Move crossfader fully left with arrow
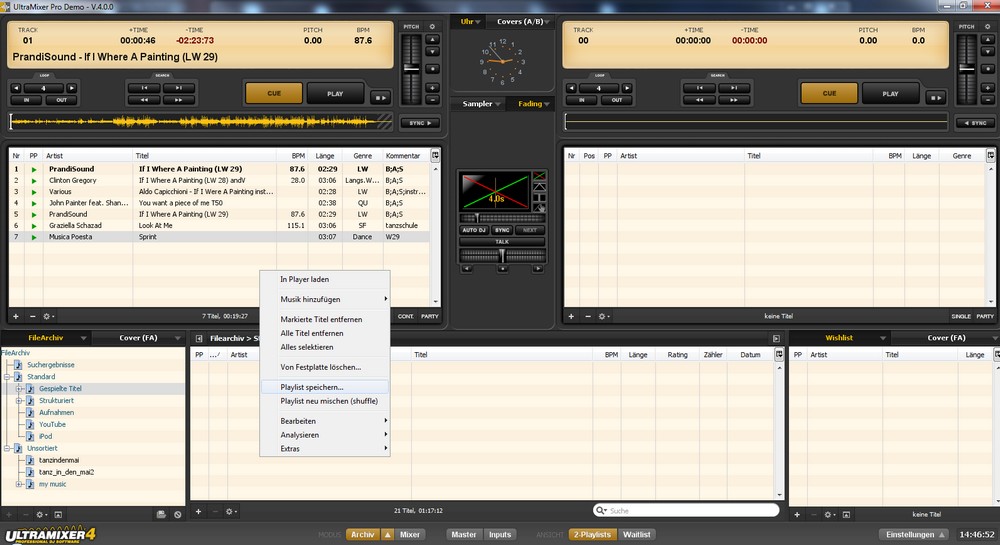This screenshot has width=1000, height=545. click(467, 269)
